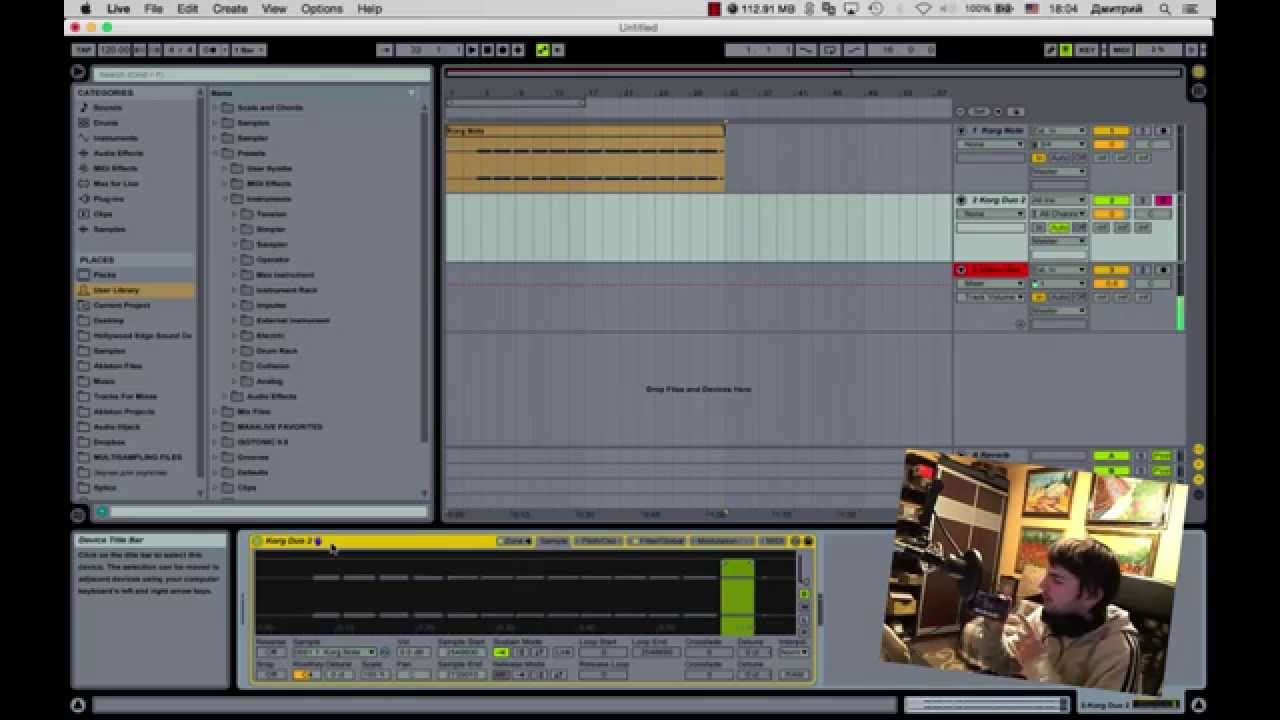Viewport: 1280px width, 720px height.
Task: Open the File menu
Action: coord(153,9)
